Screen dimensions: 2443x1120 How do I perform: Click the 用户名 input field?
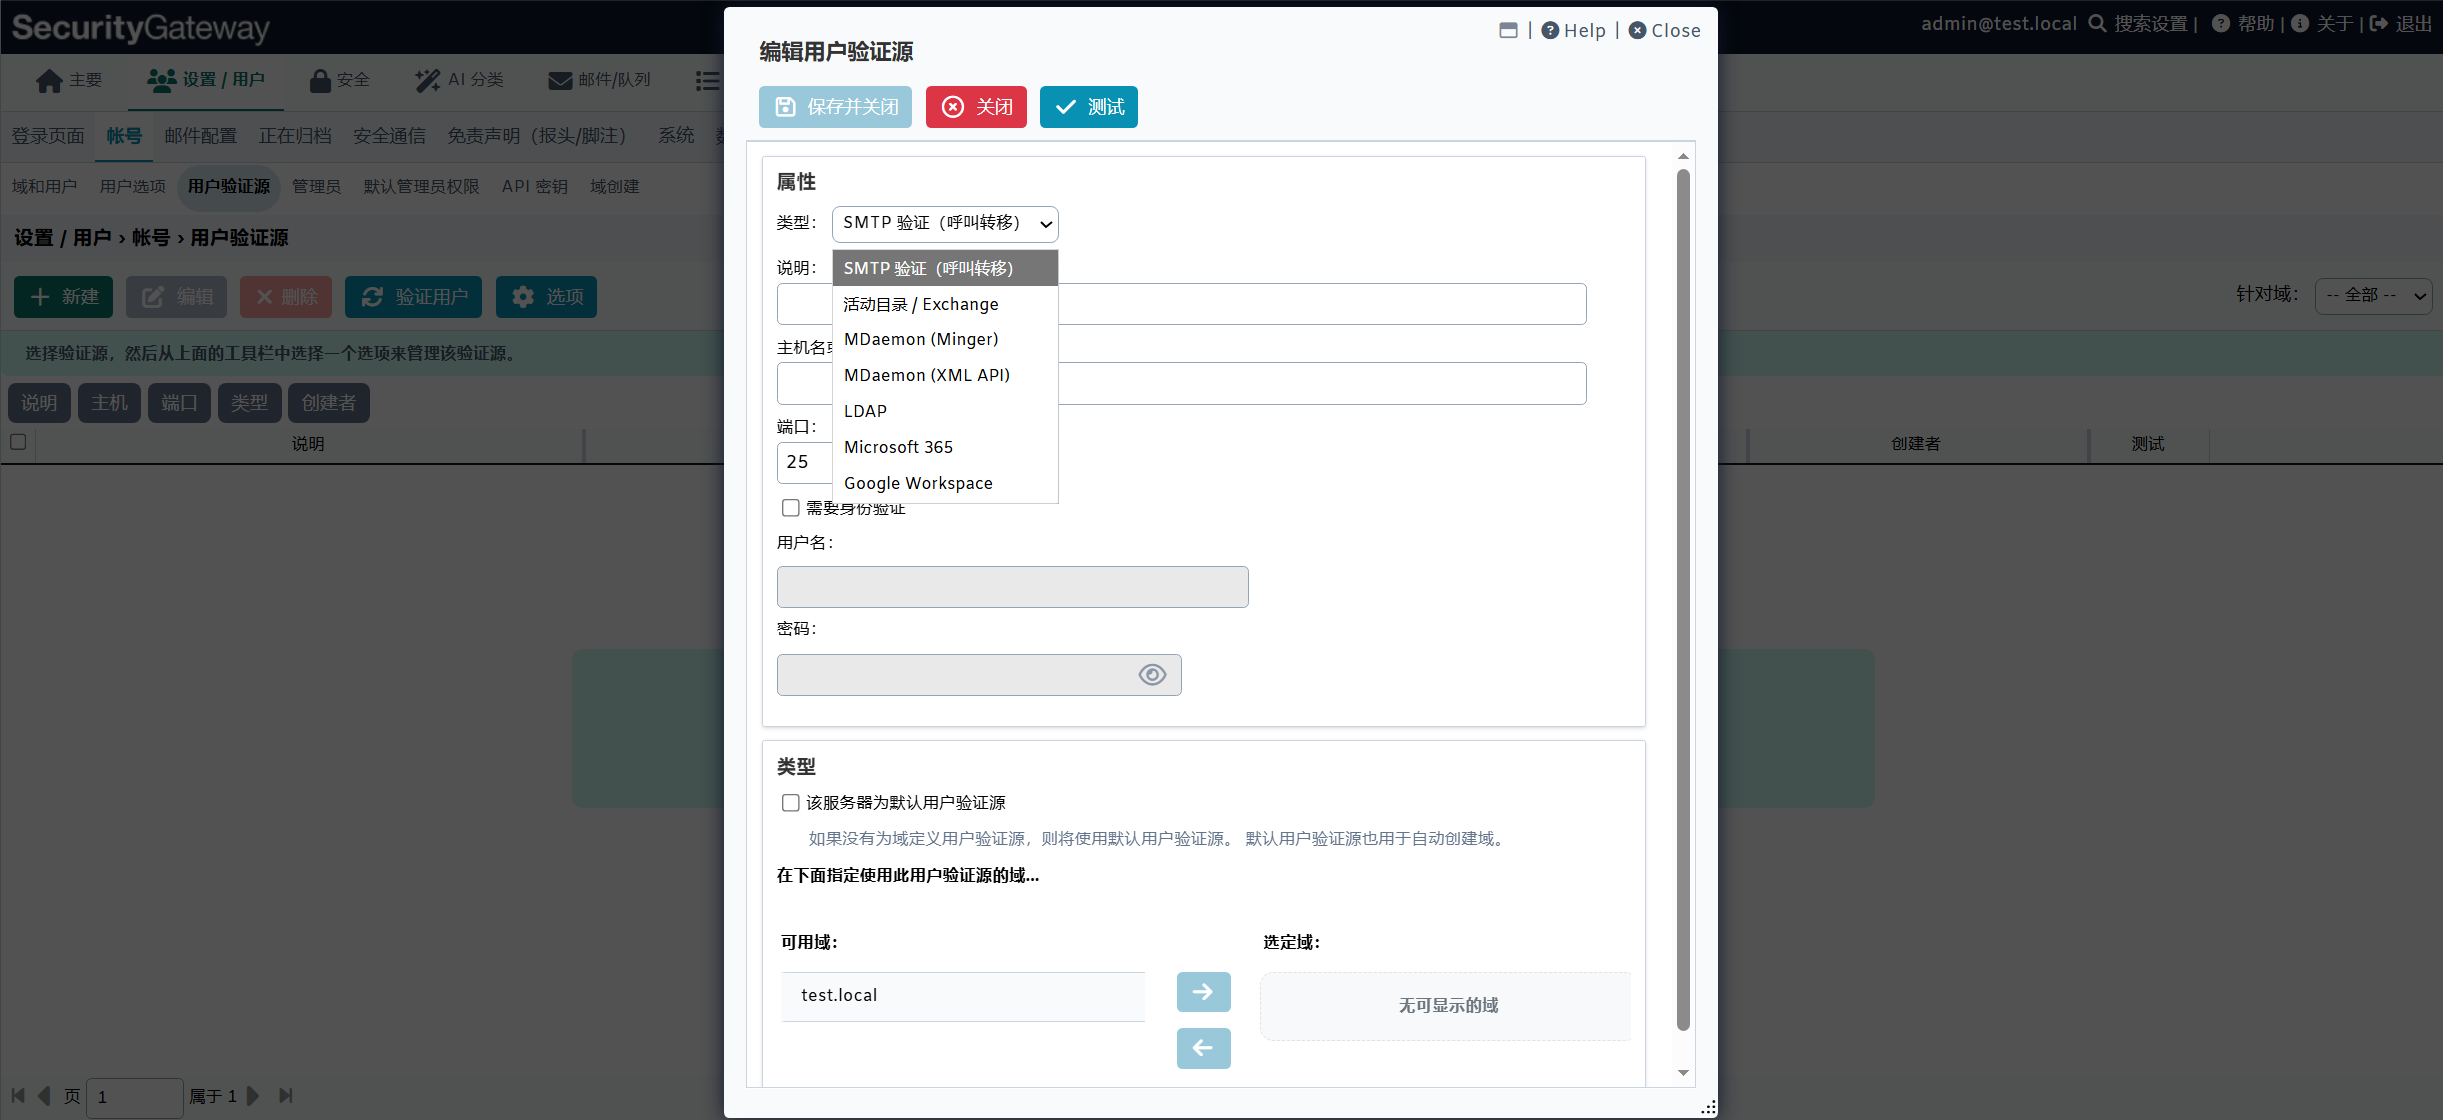[1012, 587]
